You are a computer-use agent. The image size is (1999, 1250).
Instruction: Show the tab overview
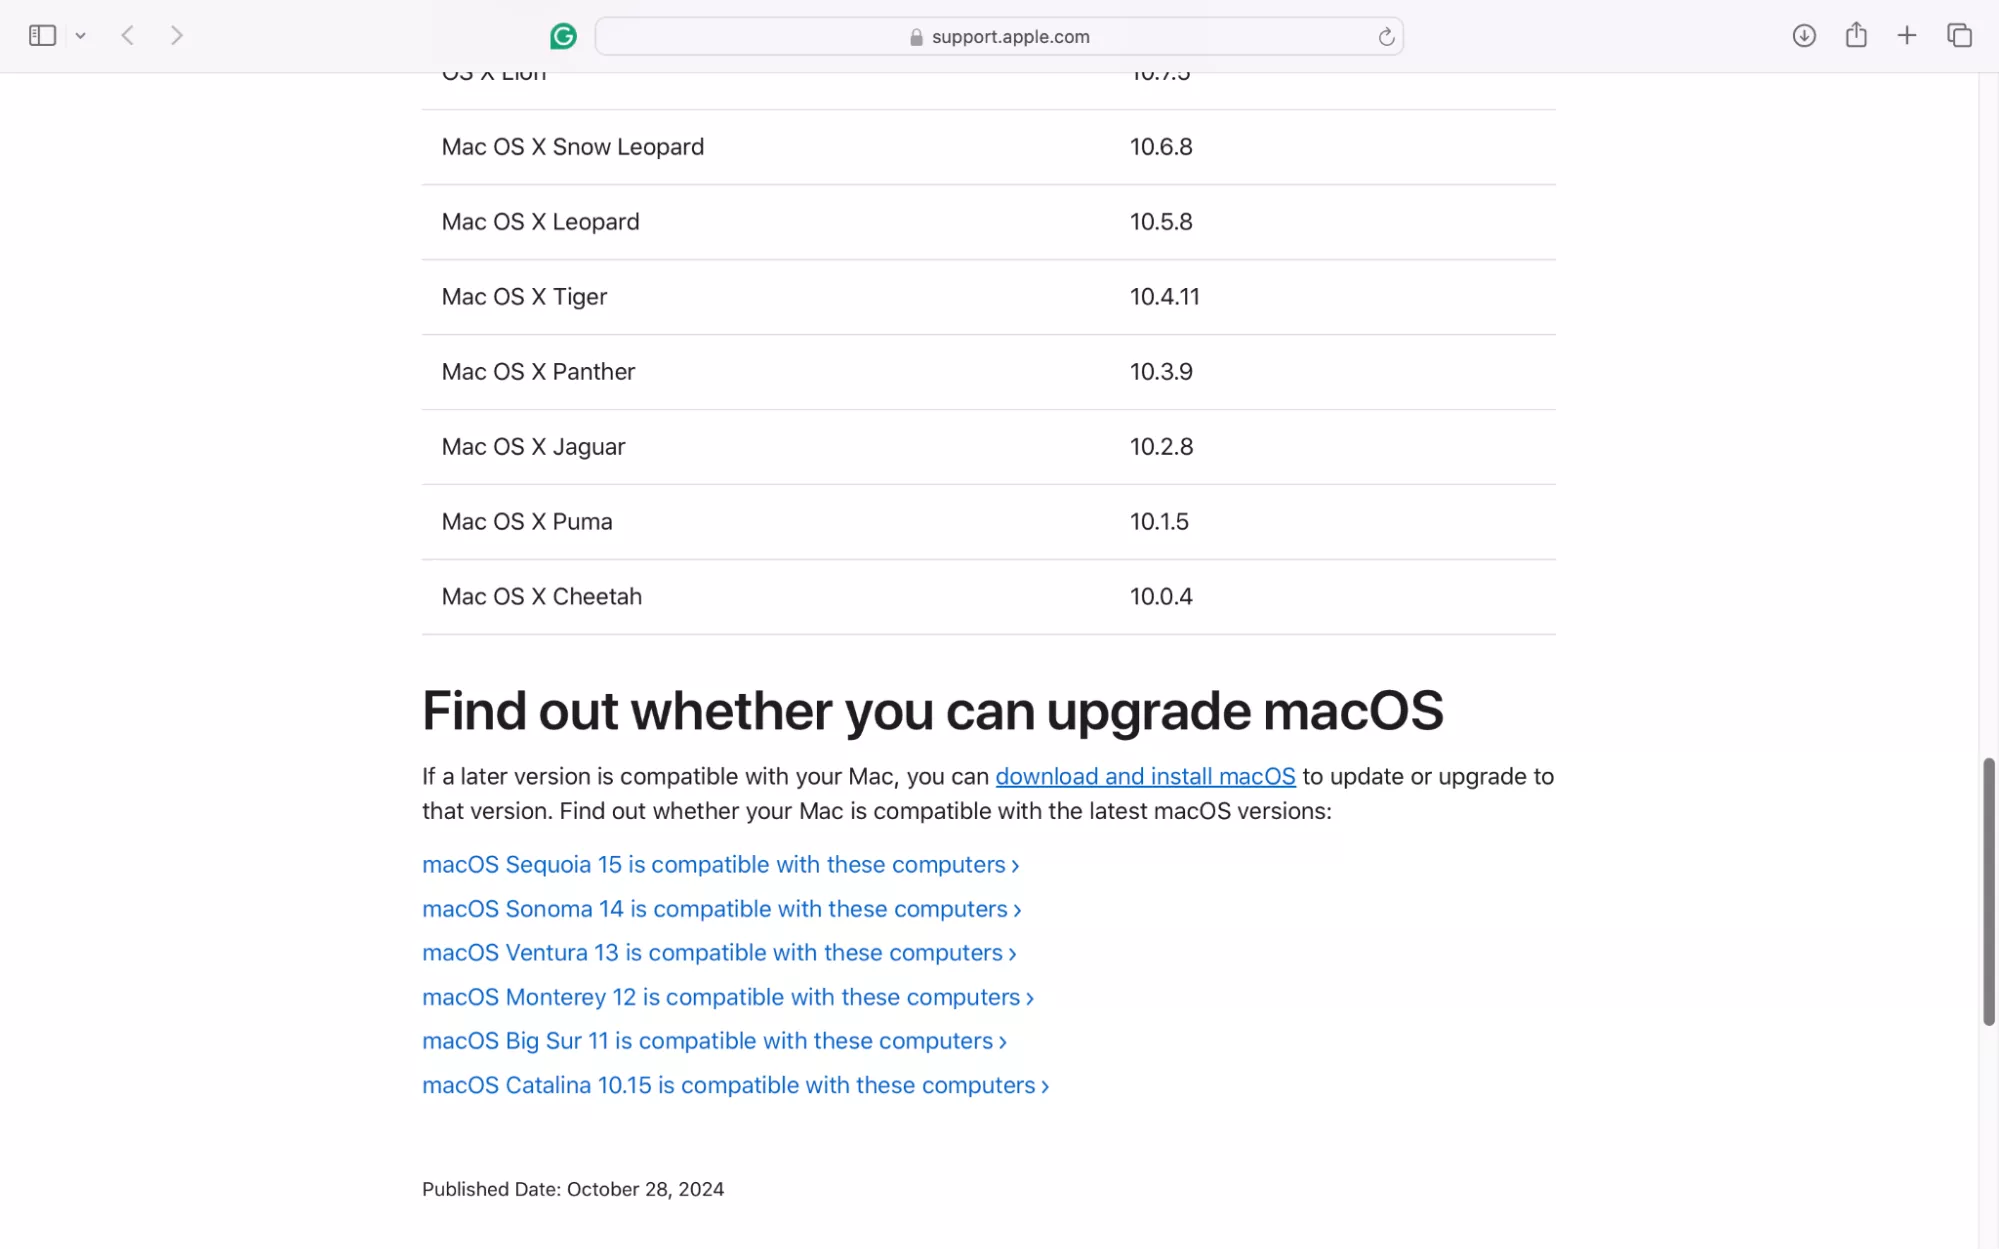1959,36
